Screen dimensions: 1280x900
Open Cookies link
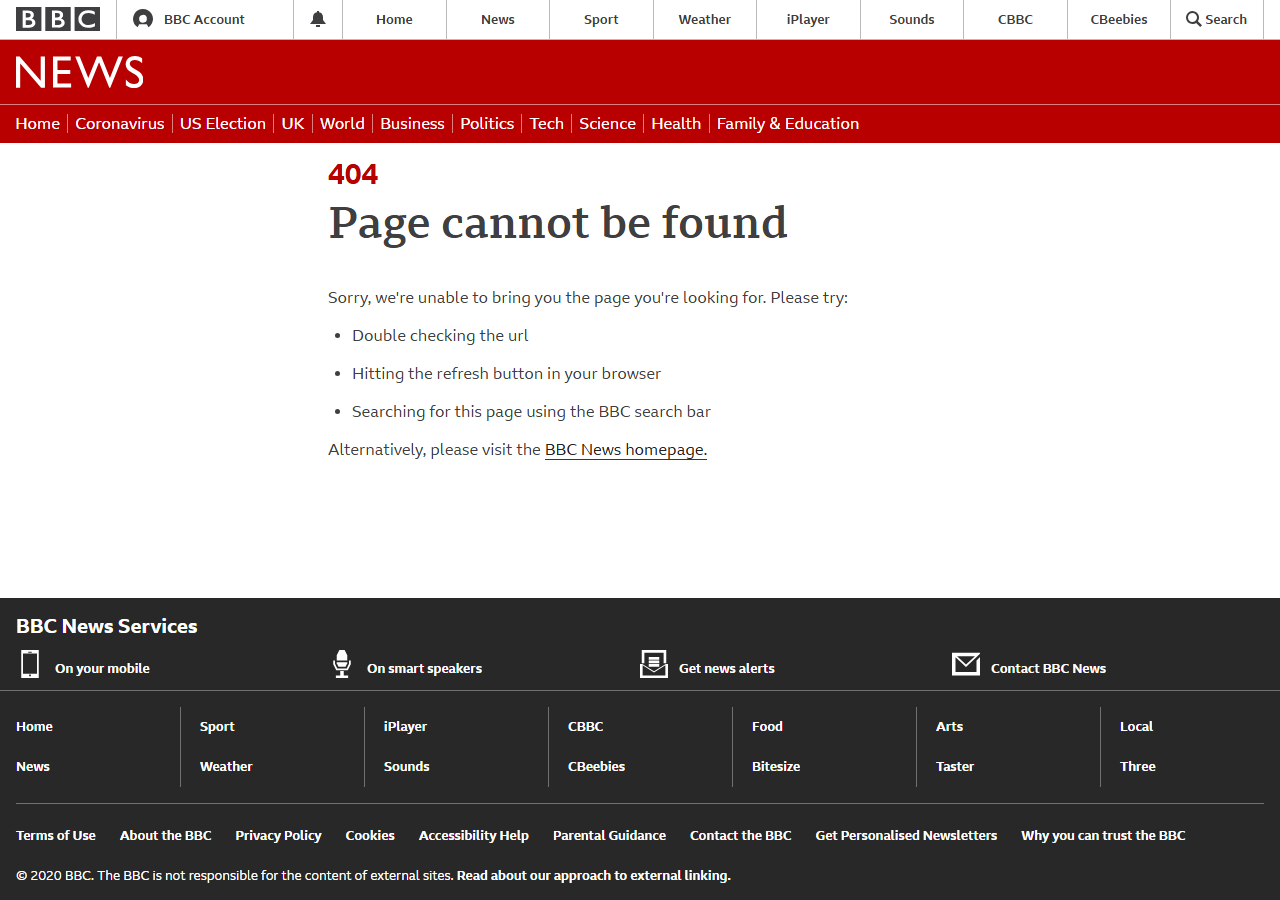pyautogui.click(x=370, y=835)
